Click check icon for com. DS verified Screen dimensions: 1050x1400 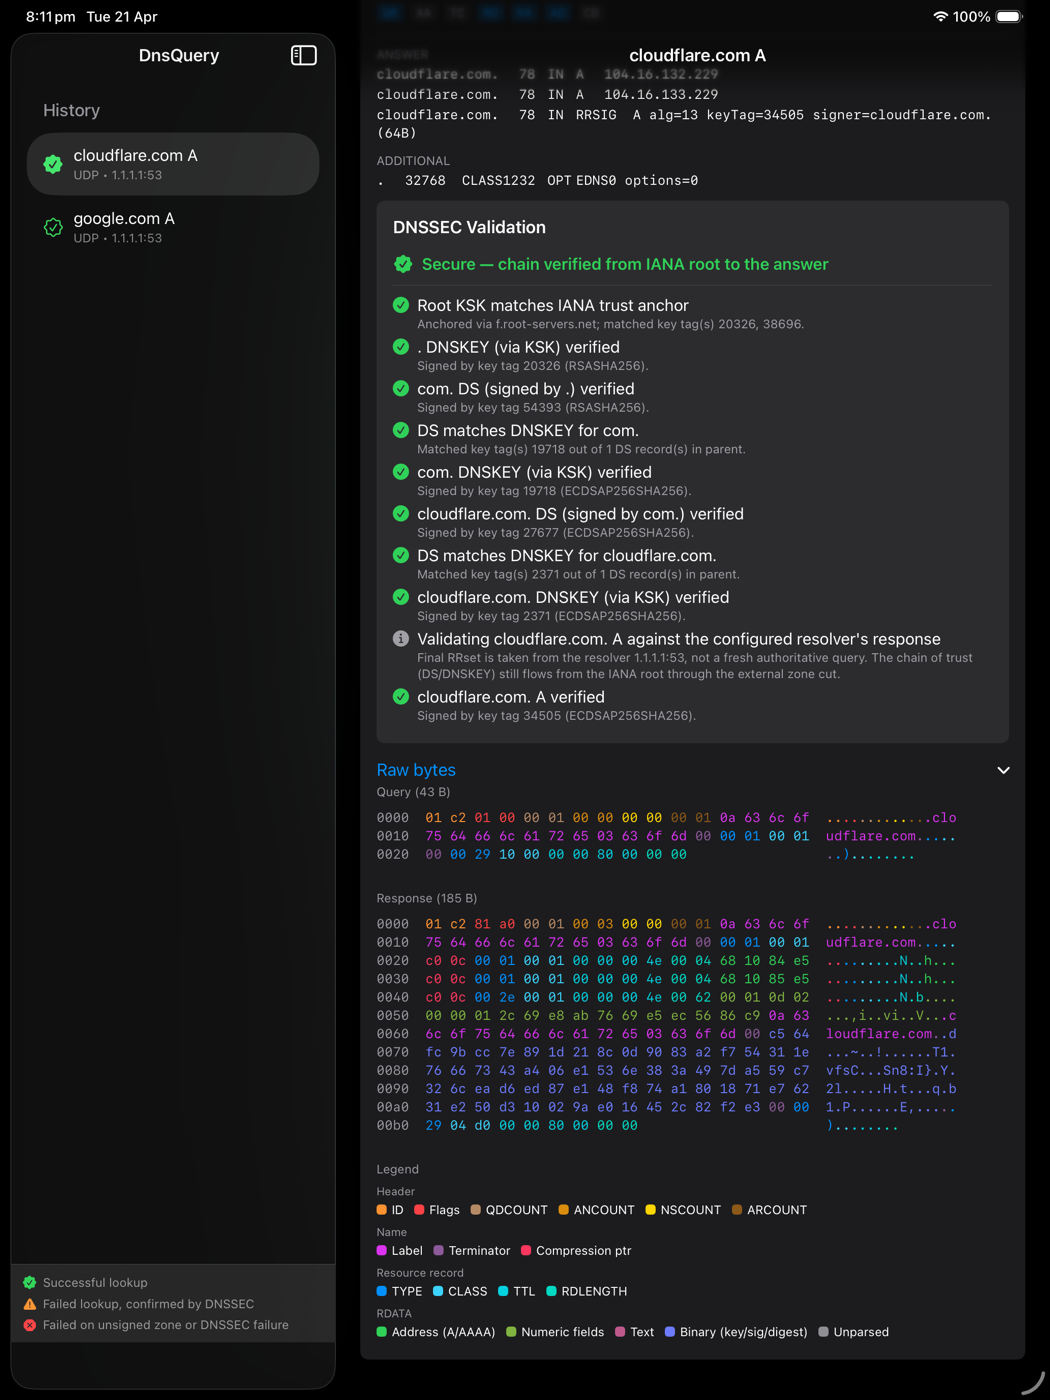[401, 388]
